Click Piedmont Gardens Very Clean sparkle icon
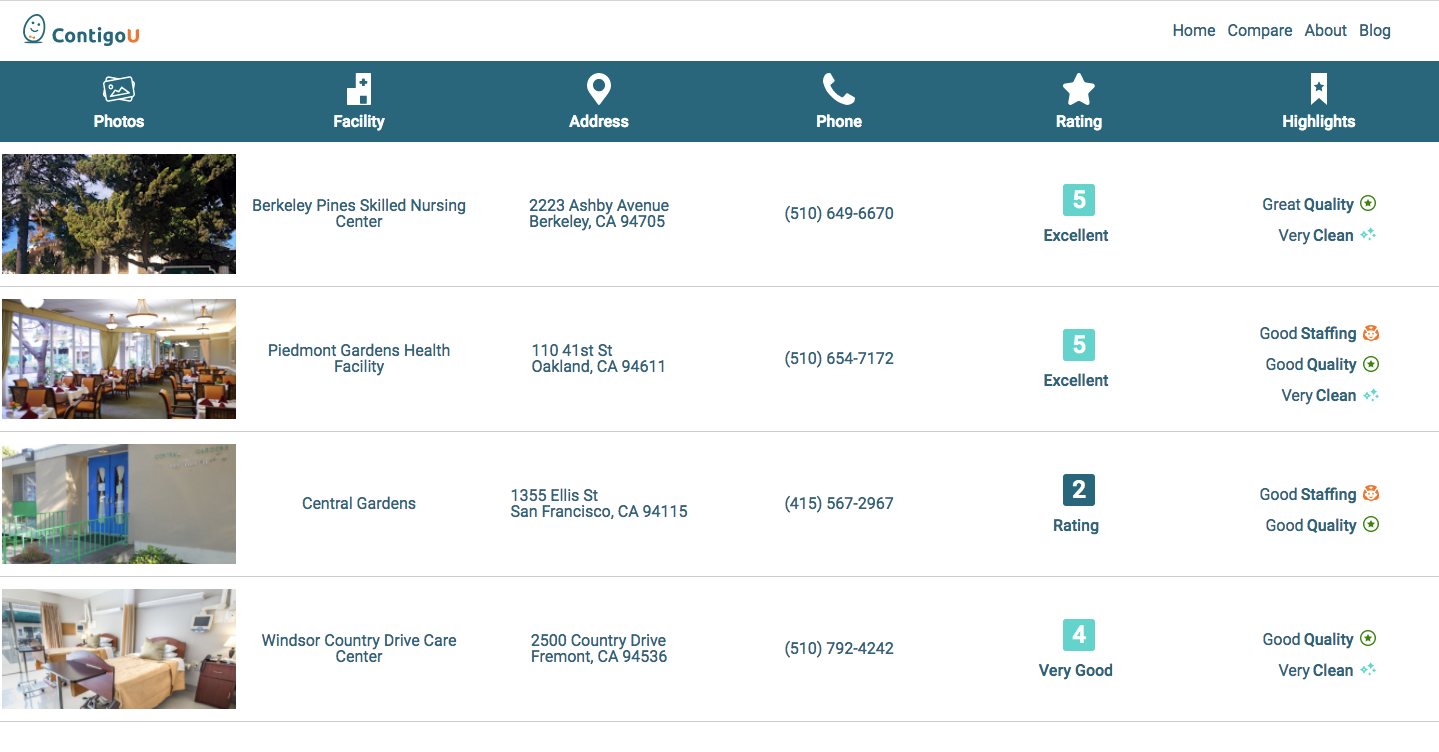The width and height of the screenshot is (1439, 752). [x=1371, y=395]
